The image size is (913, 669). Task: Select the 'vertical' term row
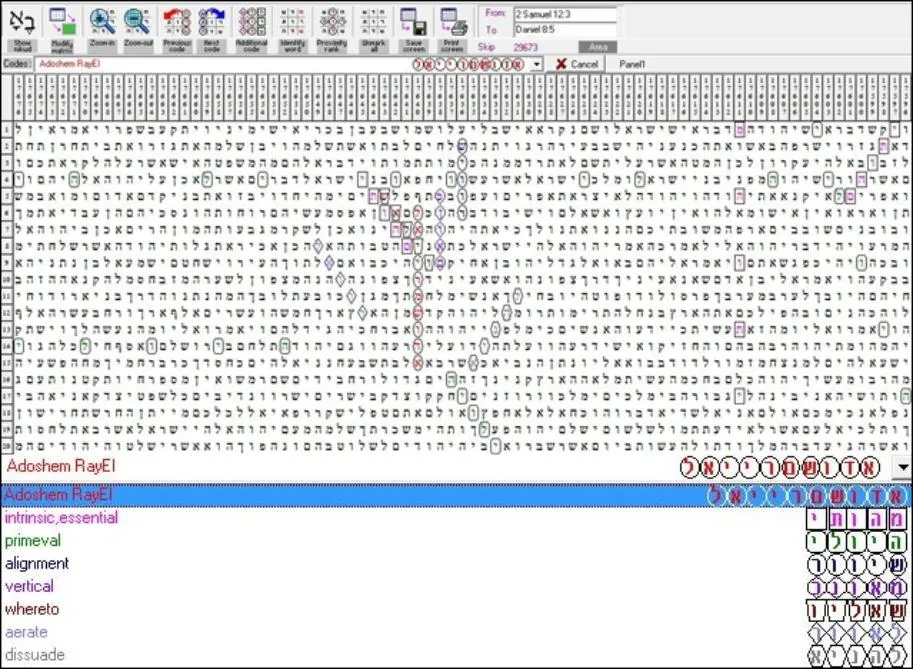[x=29, y=586]
